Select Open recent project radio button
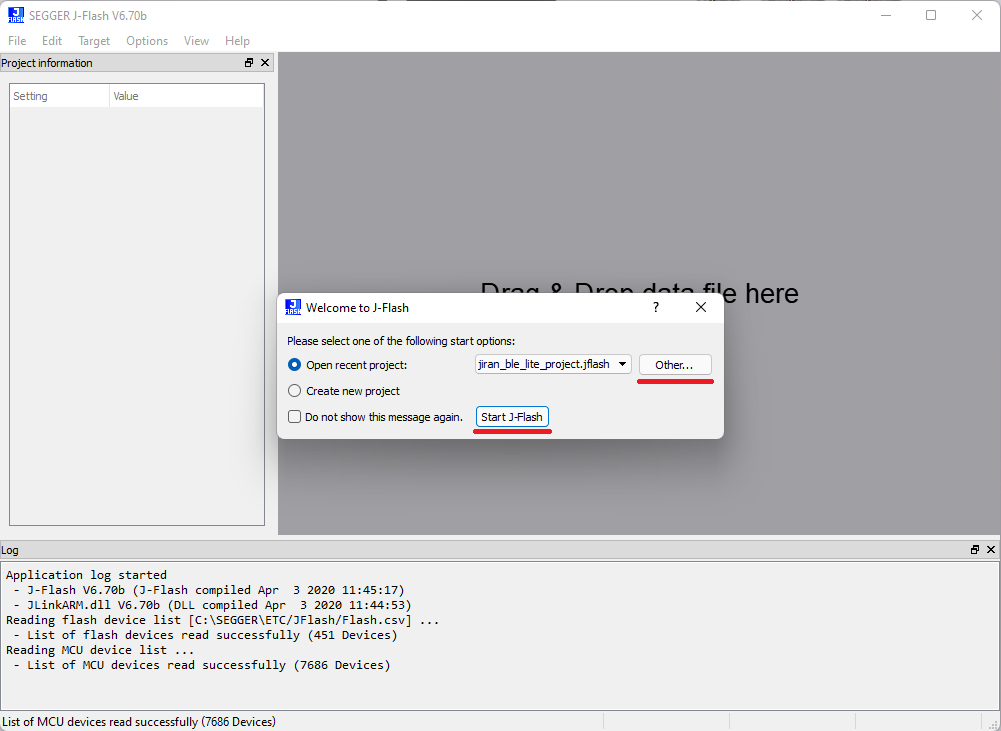1001x731 pixels. [x=294, y=365]
